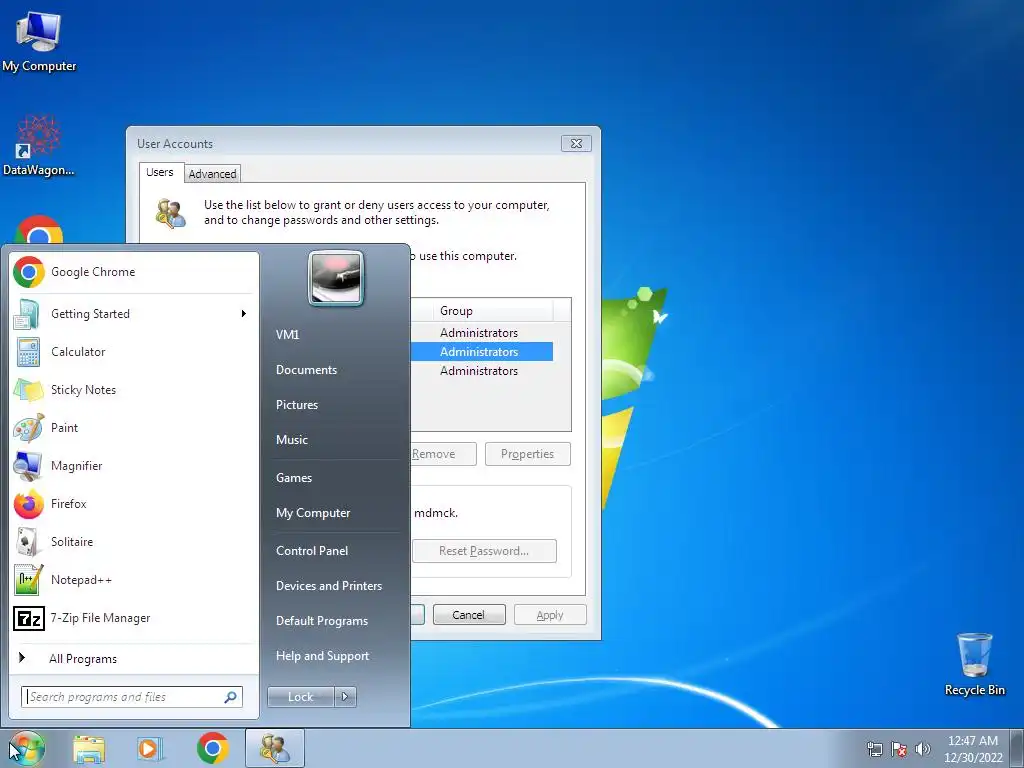Click the volume speaker icon
1024x768 pixels.
pos(923,749)
